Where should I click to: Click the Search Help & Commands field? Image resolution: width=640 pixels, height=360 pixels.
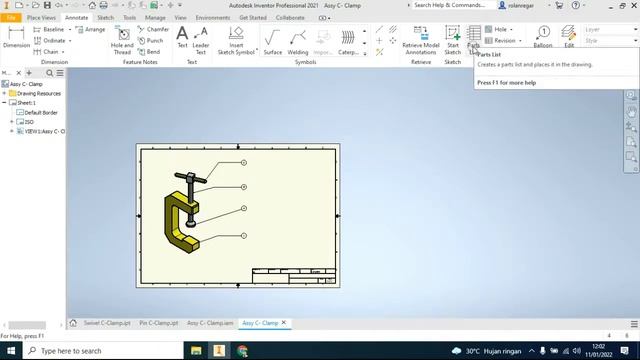(451, 5)
